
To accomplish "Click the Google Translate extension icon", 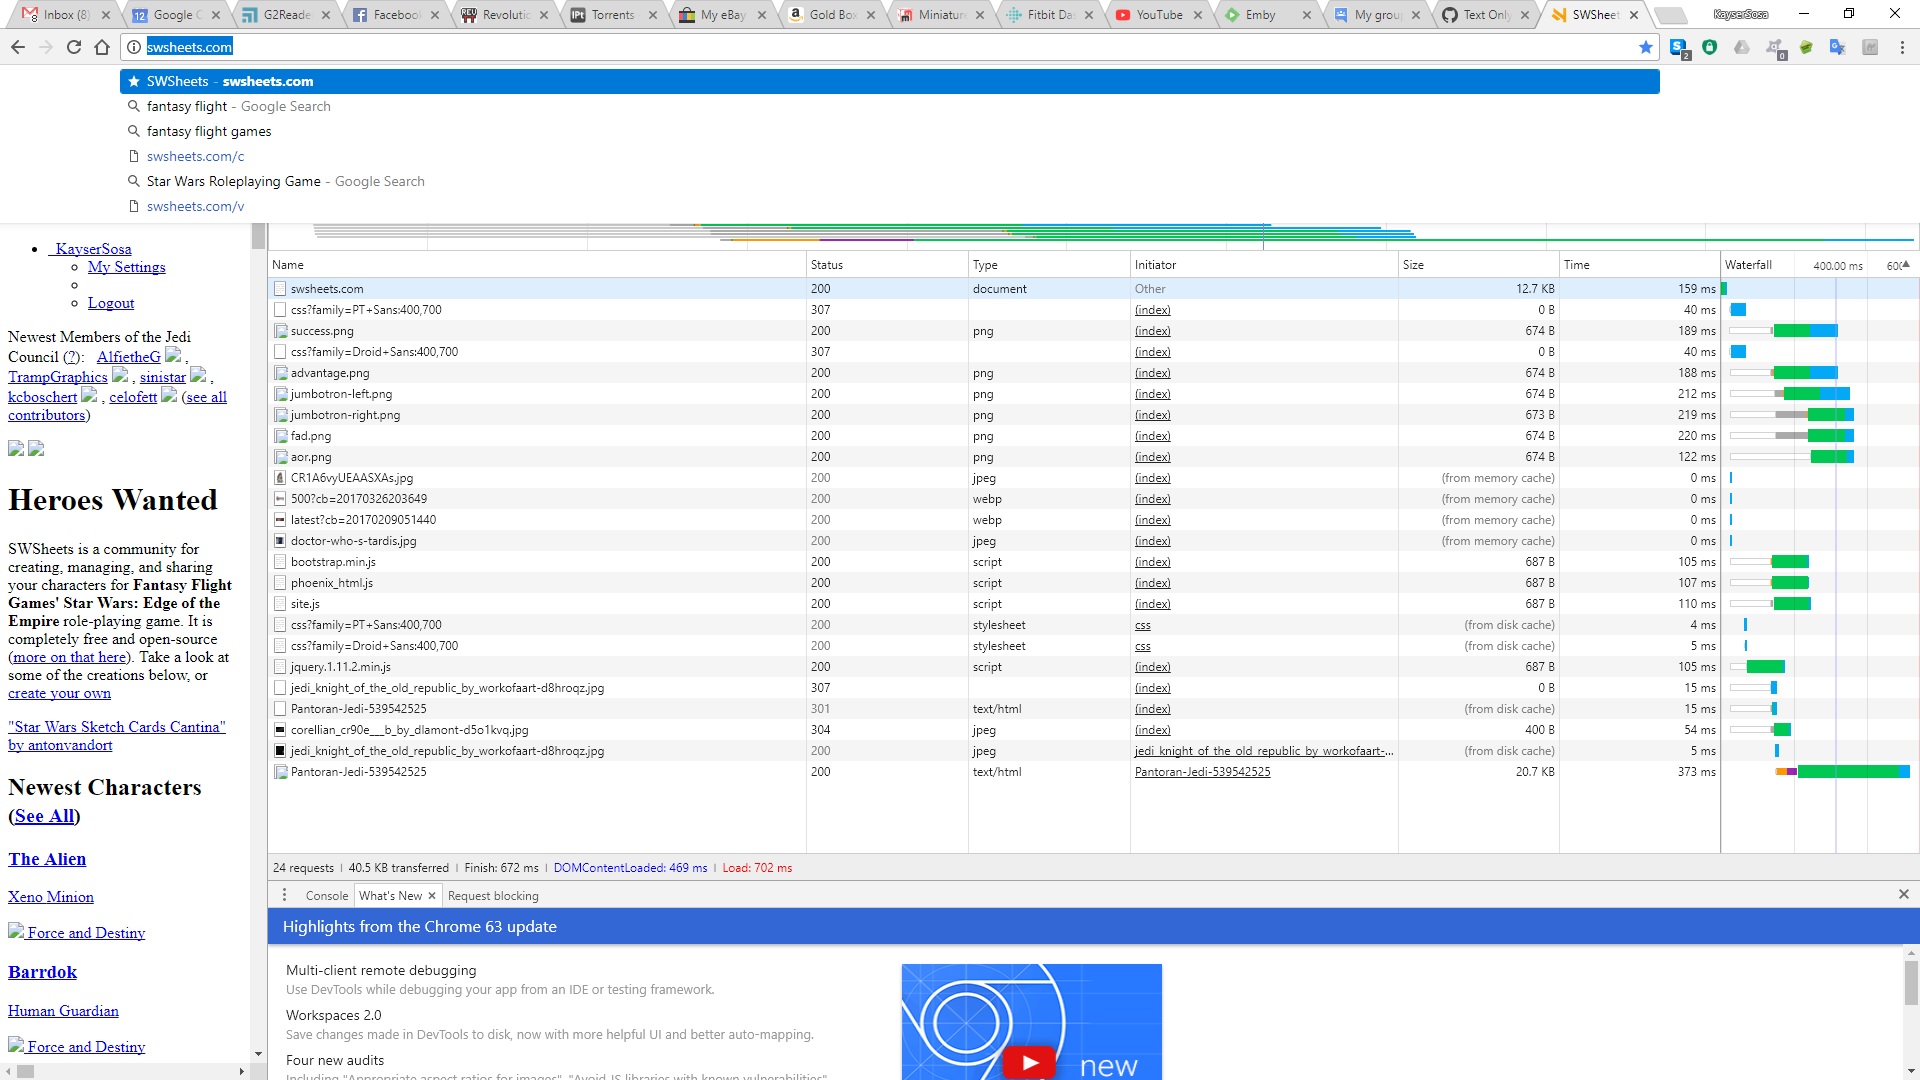I will point(1836,47).
